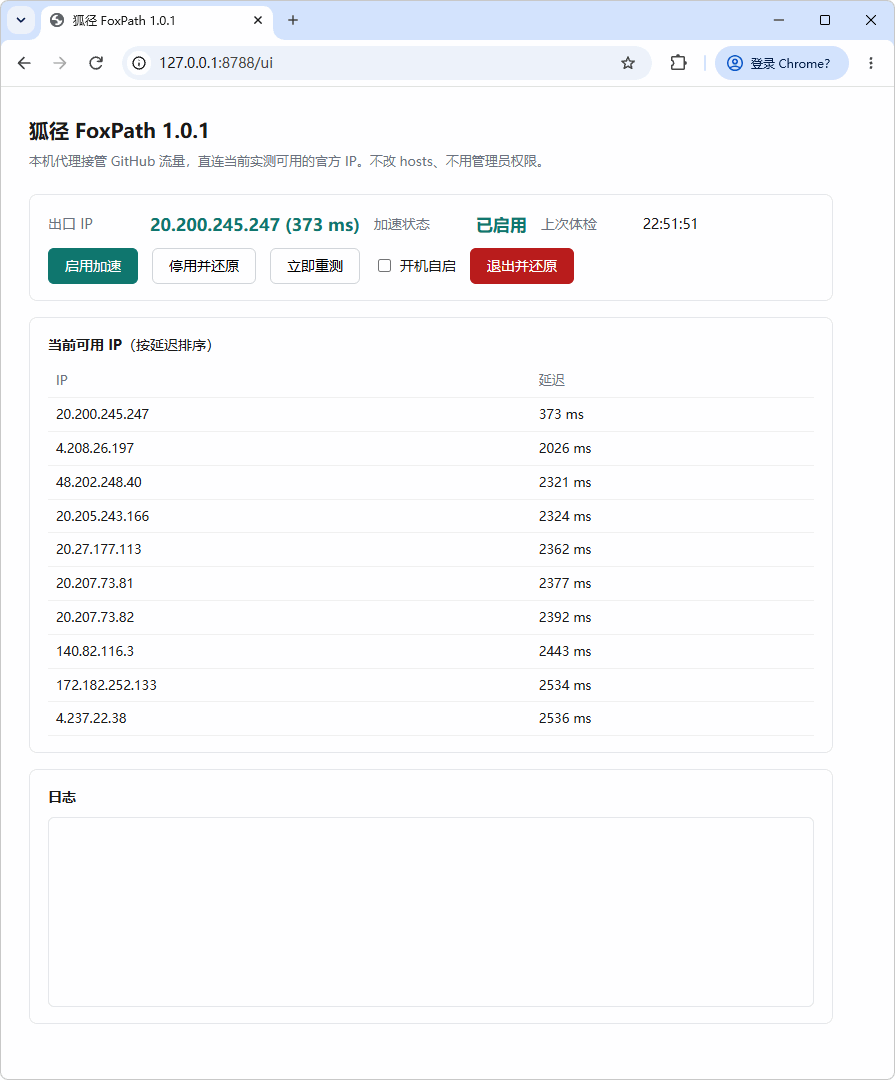Viewport: 895px width, 1080px height.
Task: Open the Extensions puzzle icon
Action: coord(678,63)
